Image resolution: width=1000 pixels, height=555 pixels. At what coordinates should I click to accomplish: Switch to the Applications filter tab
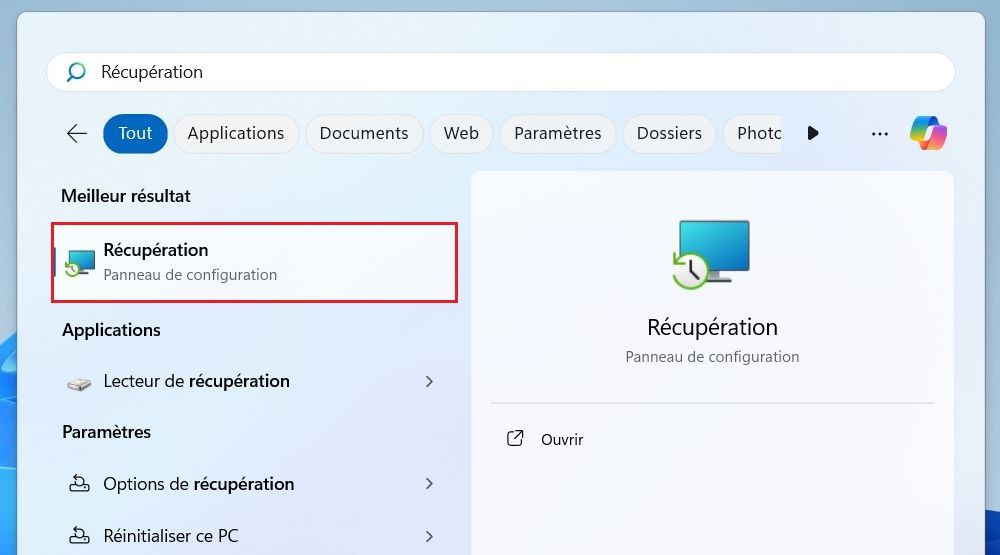(236, 133)
